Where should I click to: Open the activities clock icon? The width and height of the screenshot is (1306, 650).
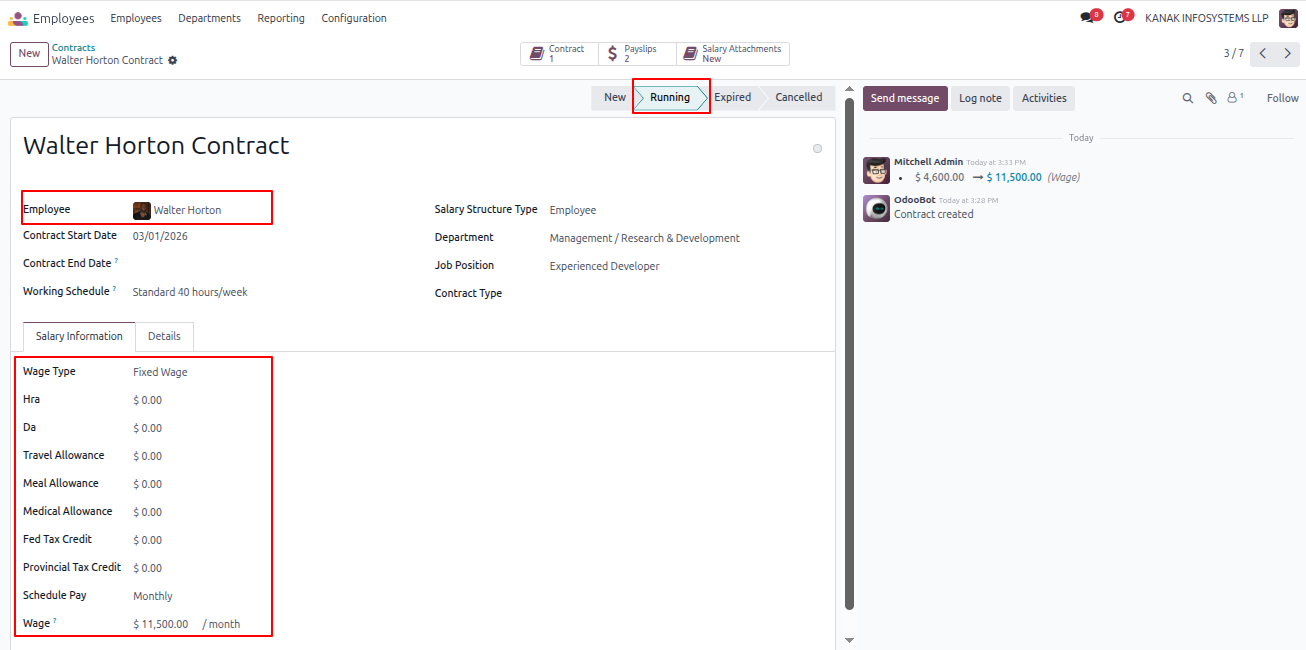point(1119,18)
